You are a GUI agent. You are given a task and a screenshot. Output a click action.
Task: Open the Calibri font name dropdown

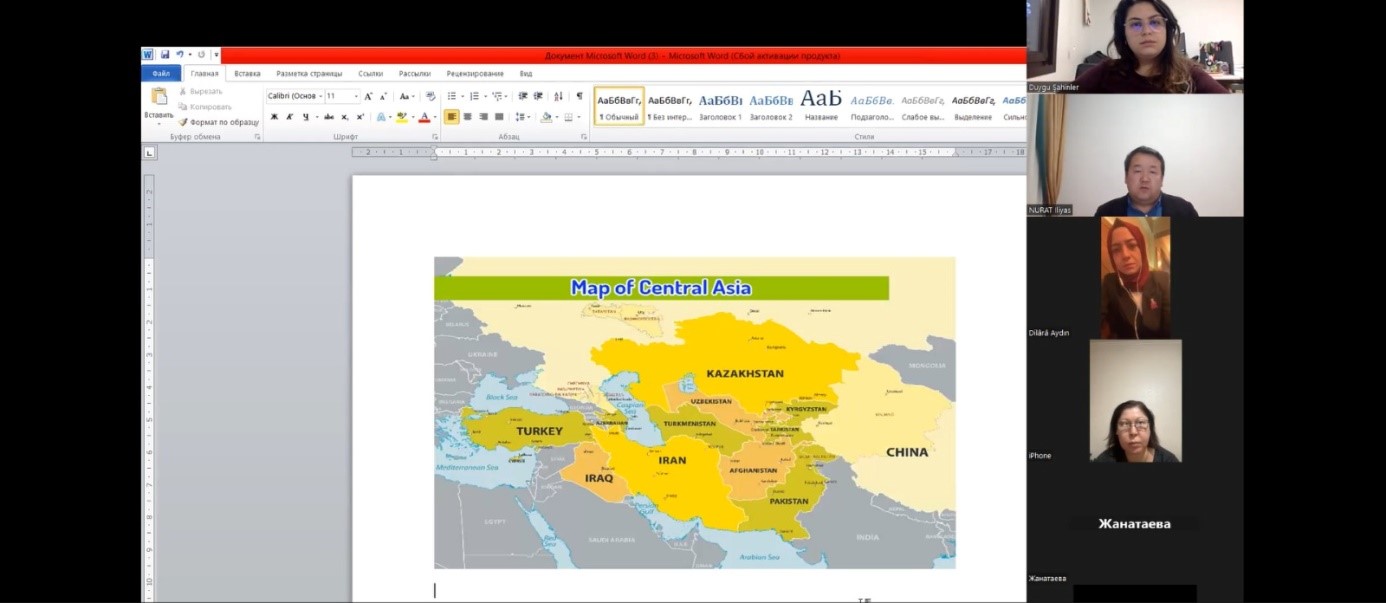[319, 96]
